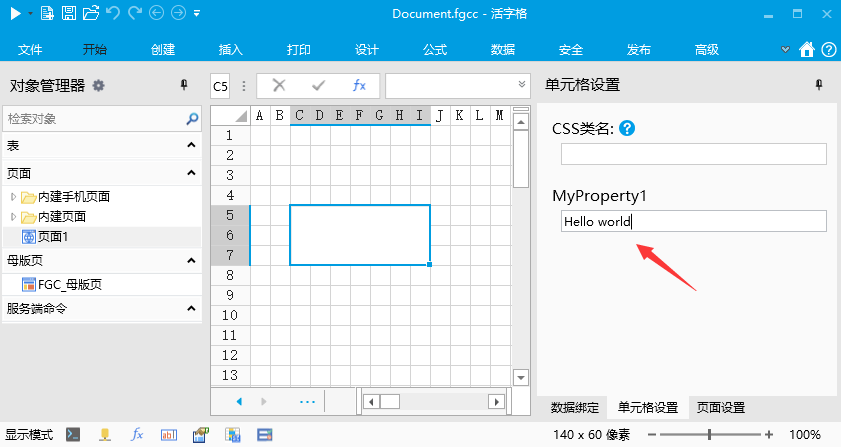Image resolution: width=841 pixels, height=447 pixels.
Task: Open the run button dropdown arrow
Action: (x=30, y=13)
